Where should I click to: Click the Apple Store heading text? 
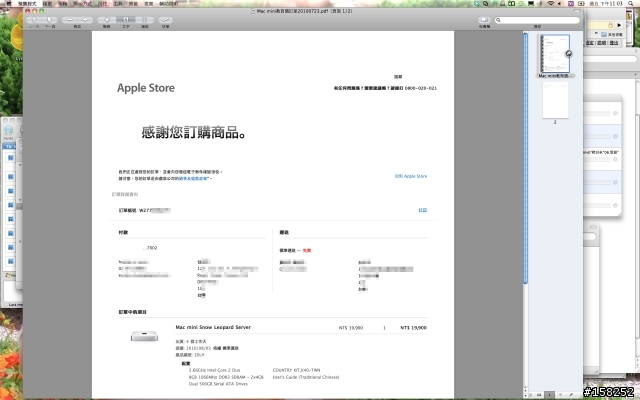pyautogui.click(x=146, y=88)
